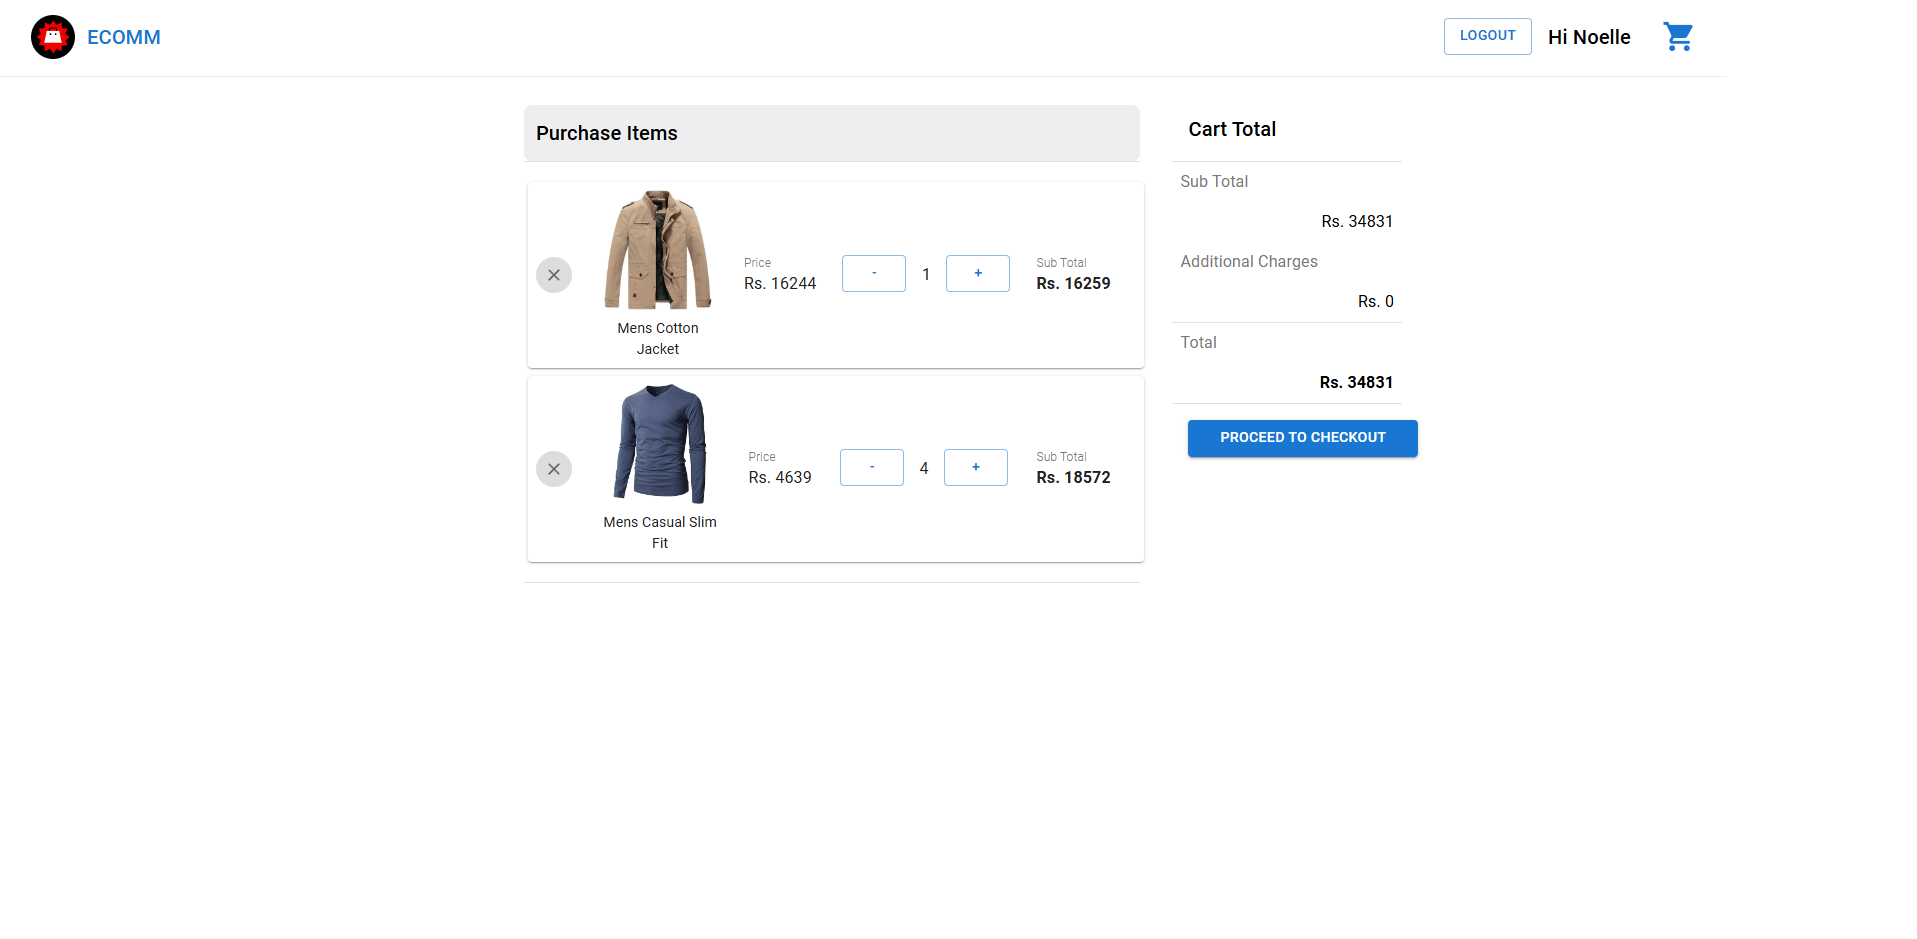1917x939 pixels.
Task: Click the Purchase Items header
Action: 606,133
